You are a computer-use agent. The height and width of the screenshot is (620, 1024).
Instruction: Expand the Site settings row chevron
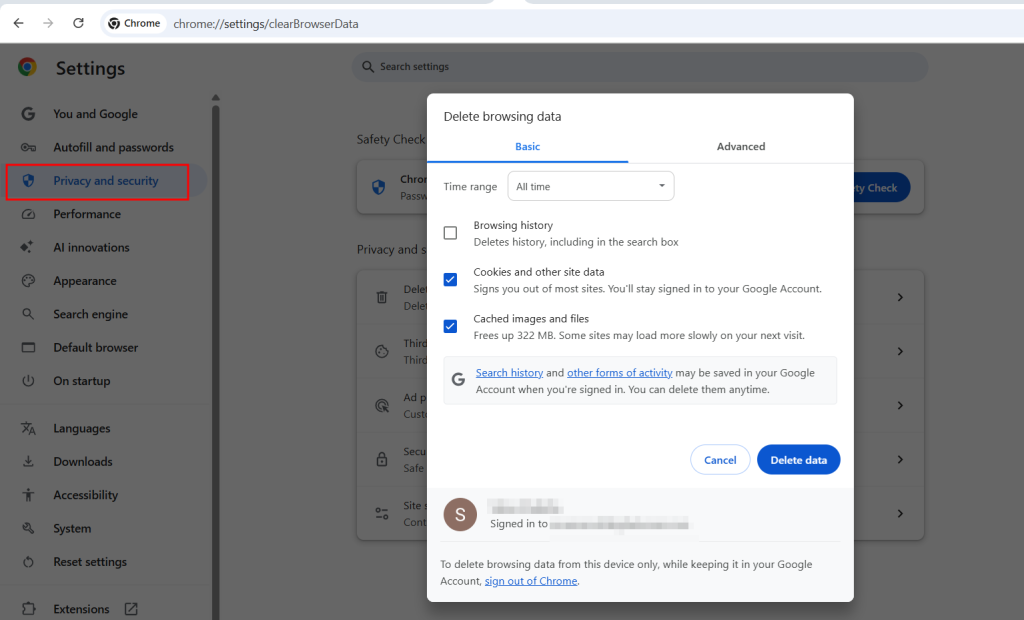click(900, 513)
